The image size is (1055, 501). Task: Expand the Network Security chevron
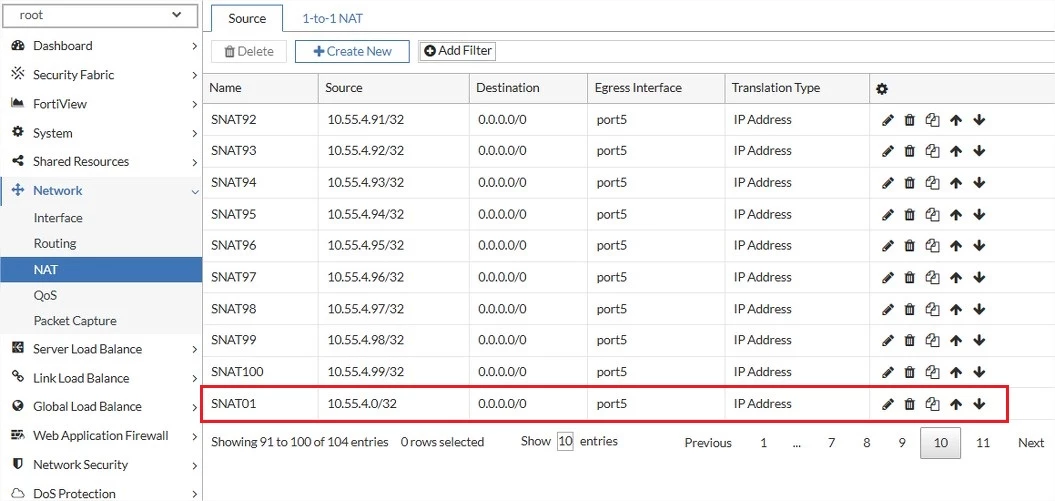coord(194,465)
